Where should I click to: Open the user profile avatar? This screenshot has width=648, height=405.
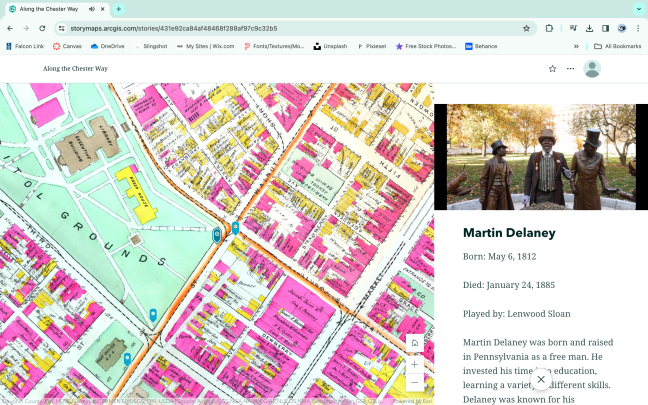tap(592, 69)
